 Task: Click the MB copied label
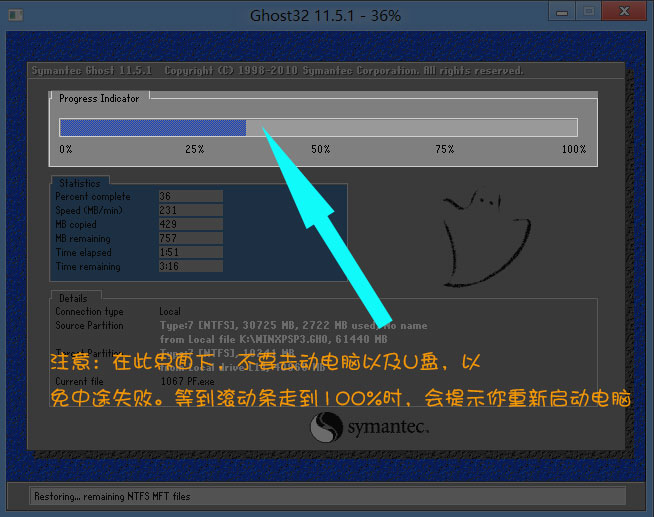(76, 224)
